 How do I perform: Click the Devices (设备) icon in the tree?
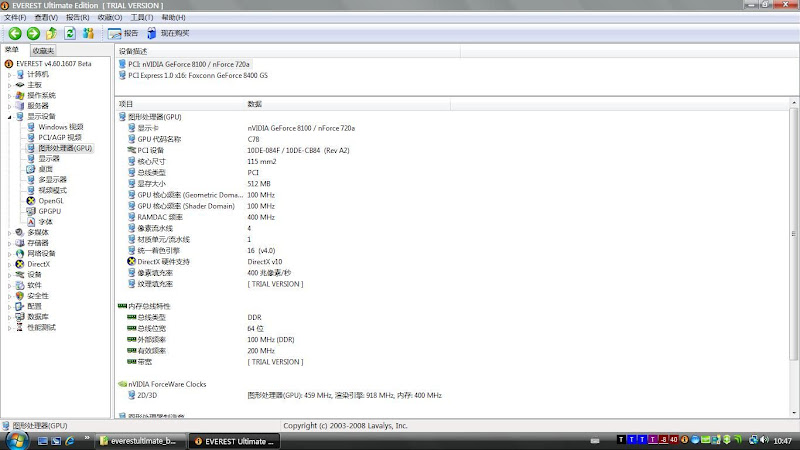tap(19, 274)
